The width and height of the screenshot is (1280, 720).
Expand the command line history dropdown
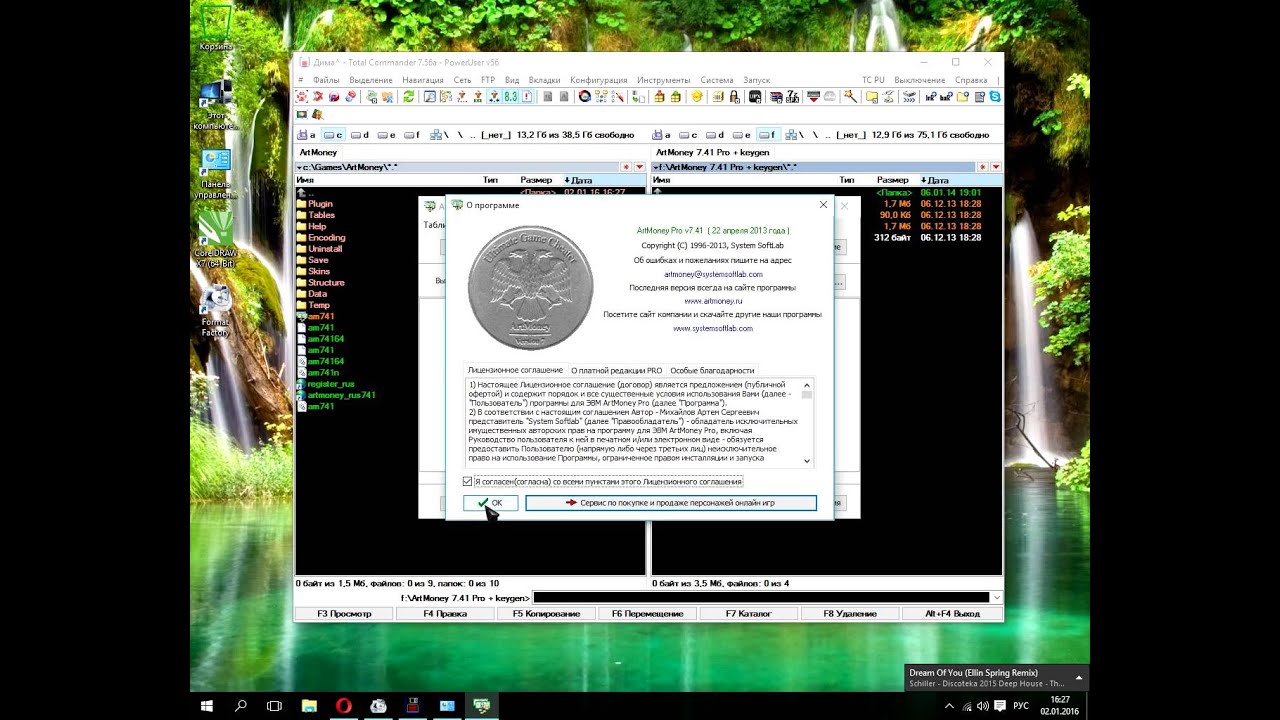click(x=995, y=598)
